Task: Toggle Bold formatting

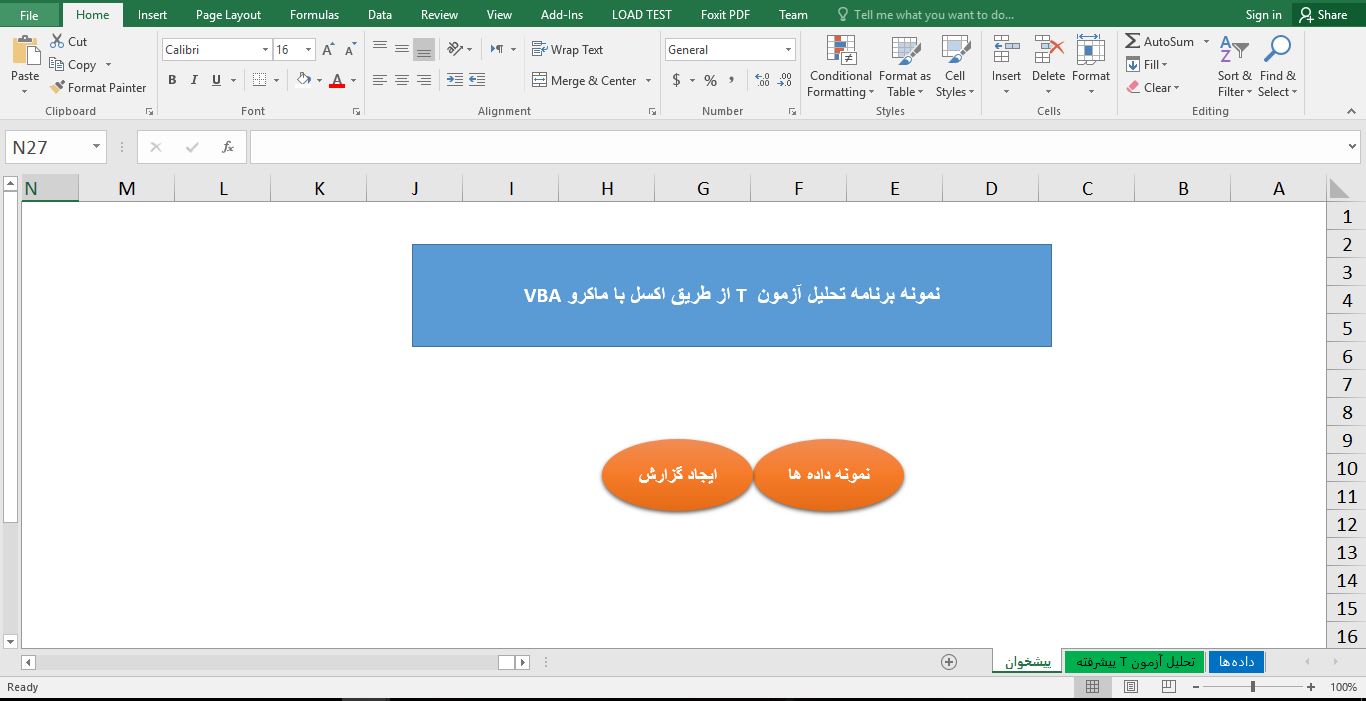Action: click(172, 80)
